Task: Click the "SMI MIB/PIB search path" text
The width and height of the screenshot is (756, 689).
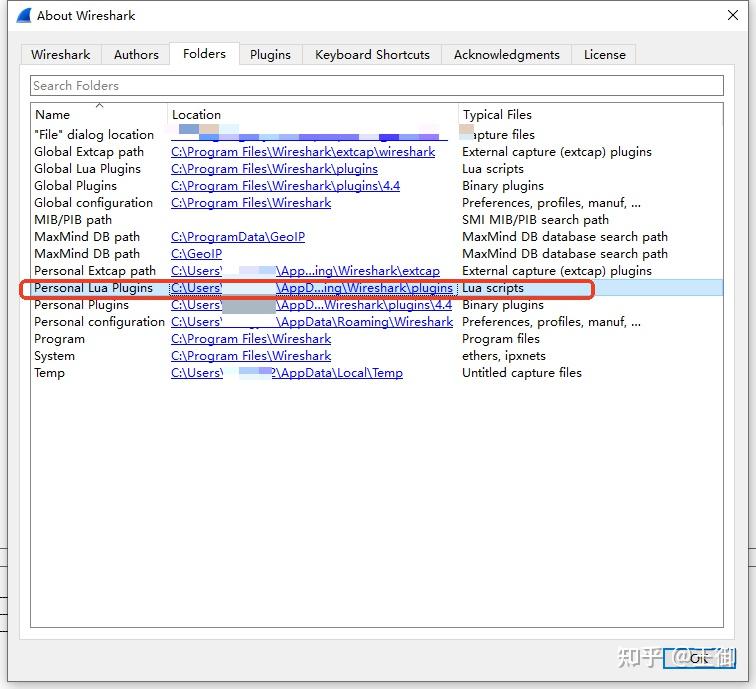Action: click(x=535, y=220)
